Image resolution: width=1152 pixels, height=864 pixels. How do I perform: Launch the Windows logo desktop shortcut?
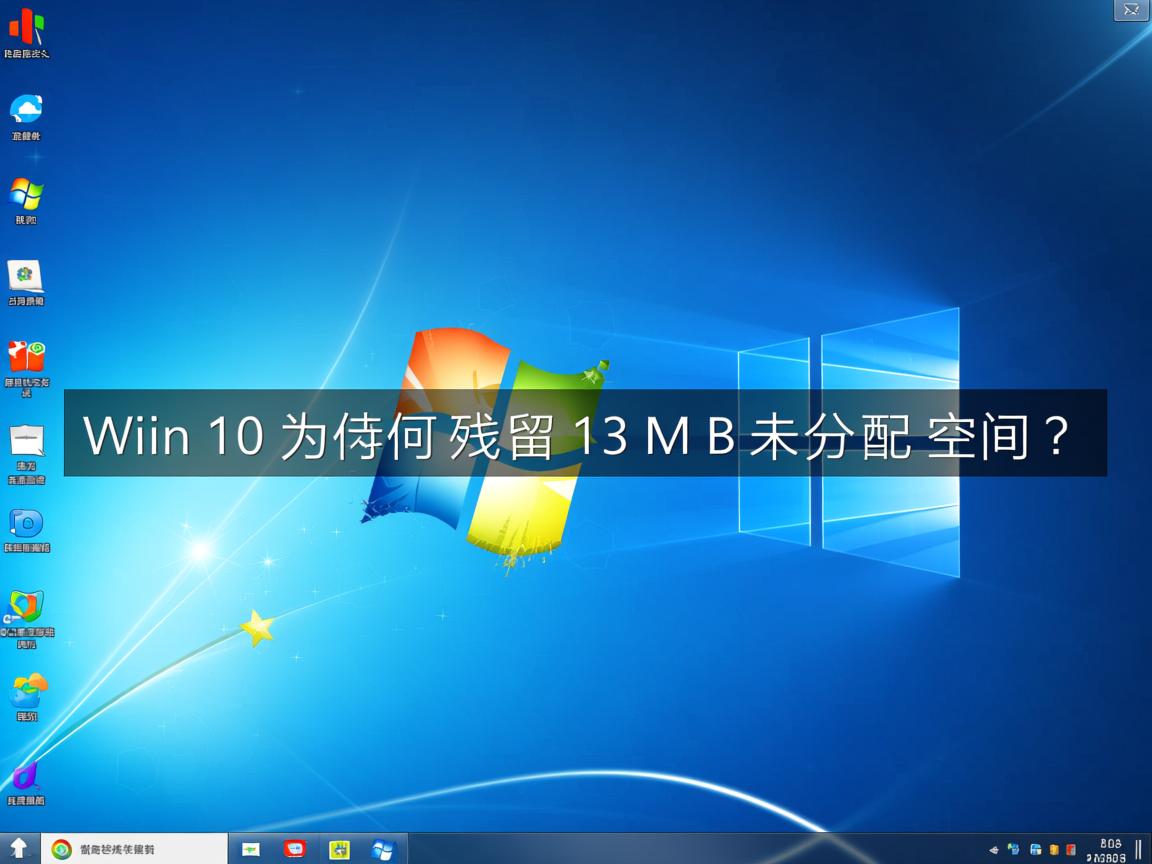[x=27, y=195]
